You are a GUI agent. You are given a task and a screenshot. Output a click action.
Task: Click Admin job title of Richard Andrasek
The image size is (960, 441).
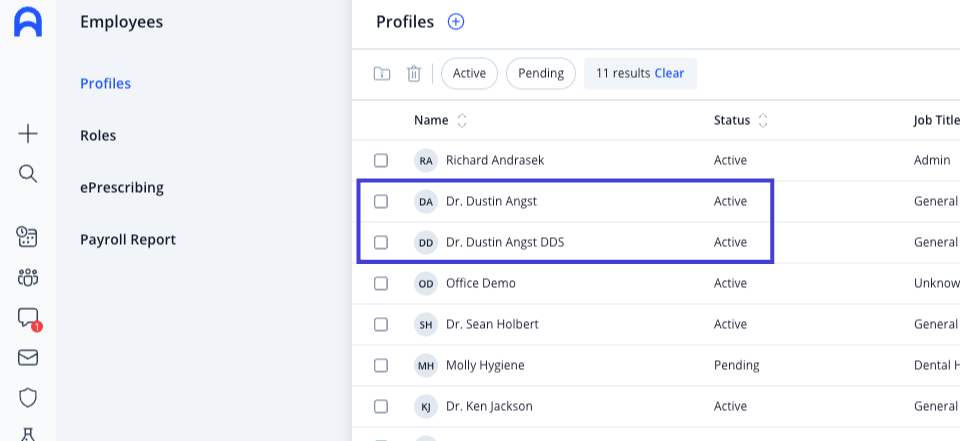pos(932,160)
